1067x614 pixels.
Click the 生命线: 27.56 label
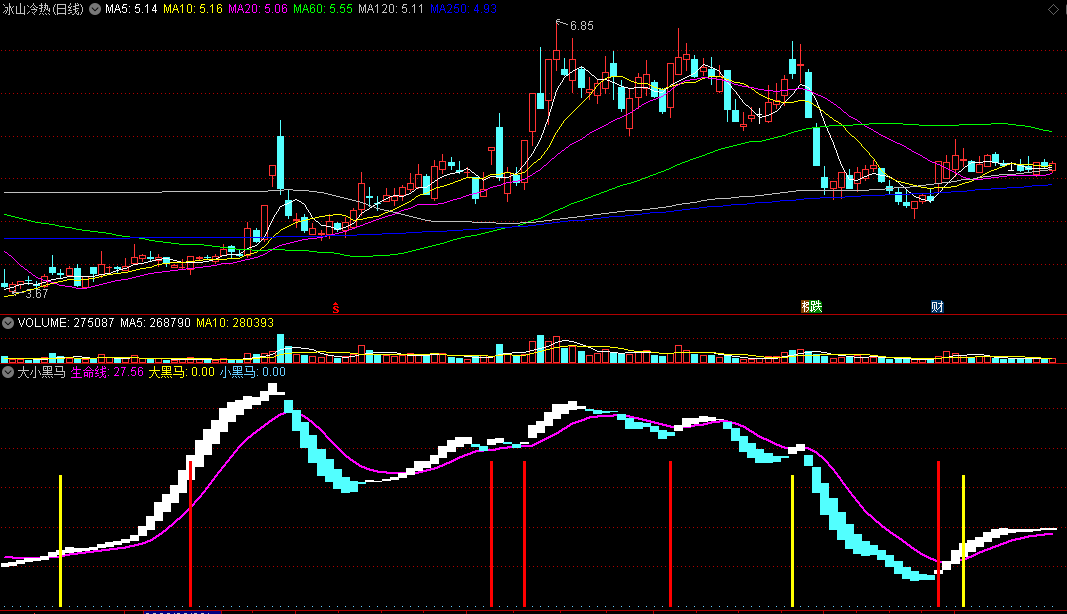pos(107,372)
